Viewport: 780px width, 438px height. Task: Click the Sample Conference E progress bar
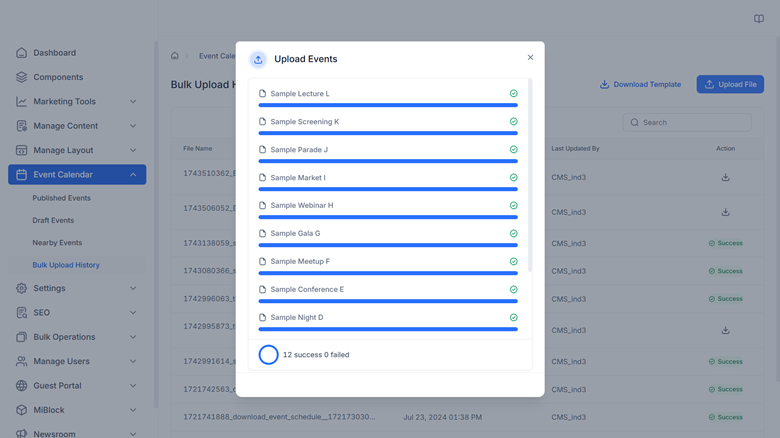point(388,301)
